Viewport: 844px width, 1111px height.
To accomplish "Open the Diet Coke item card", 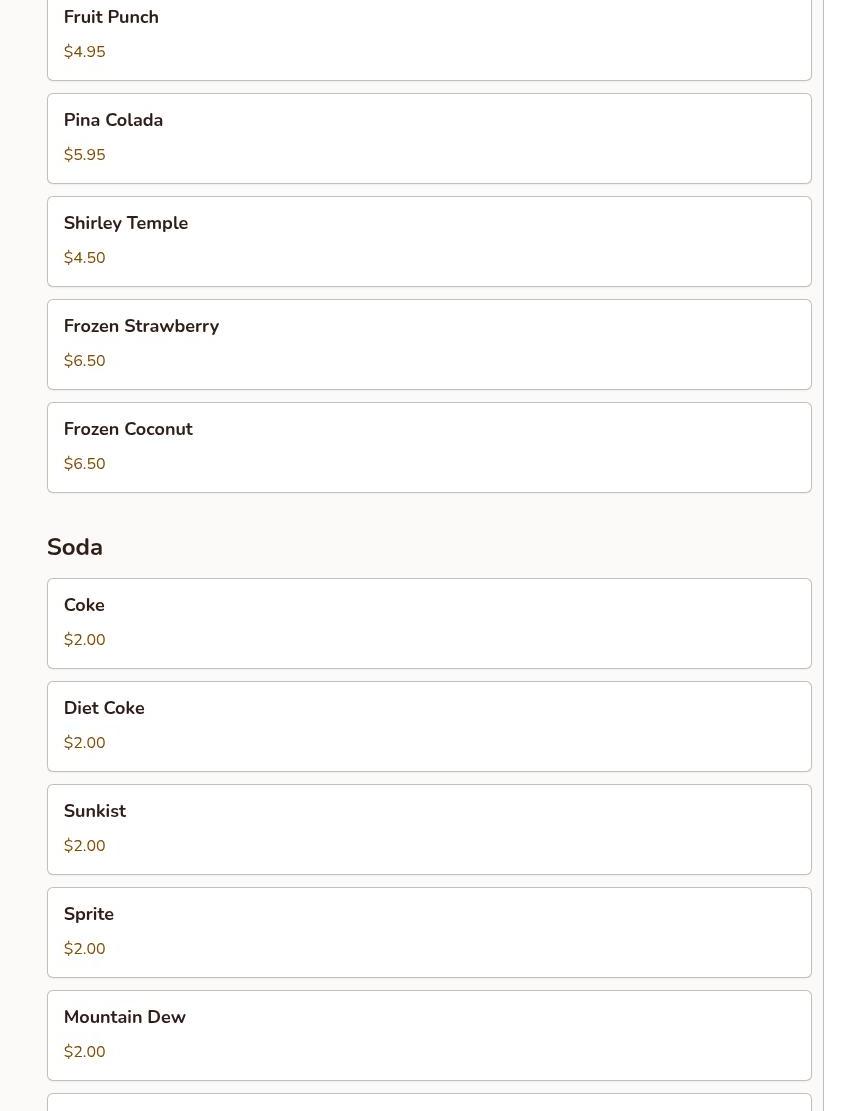I will click(429, 726).
